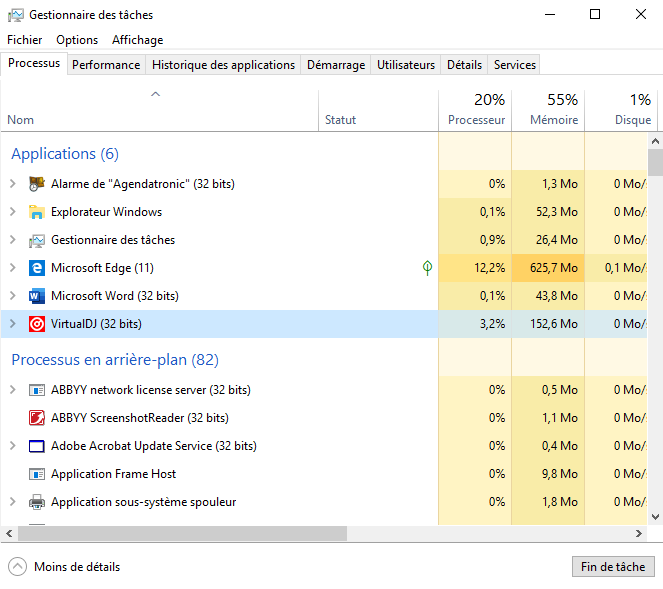Click the 625,7 Mo memory cell
The width and height of the screenshot is (663, 589).
[548, 268]
